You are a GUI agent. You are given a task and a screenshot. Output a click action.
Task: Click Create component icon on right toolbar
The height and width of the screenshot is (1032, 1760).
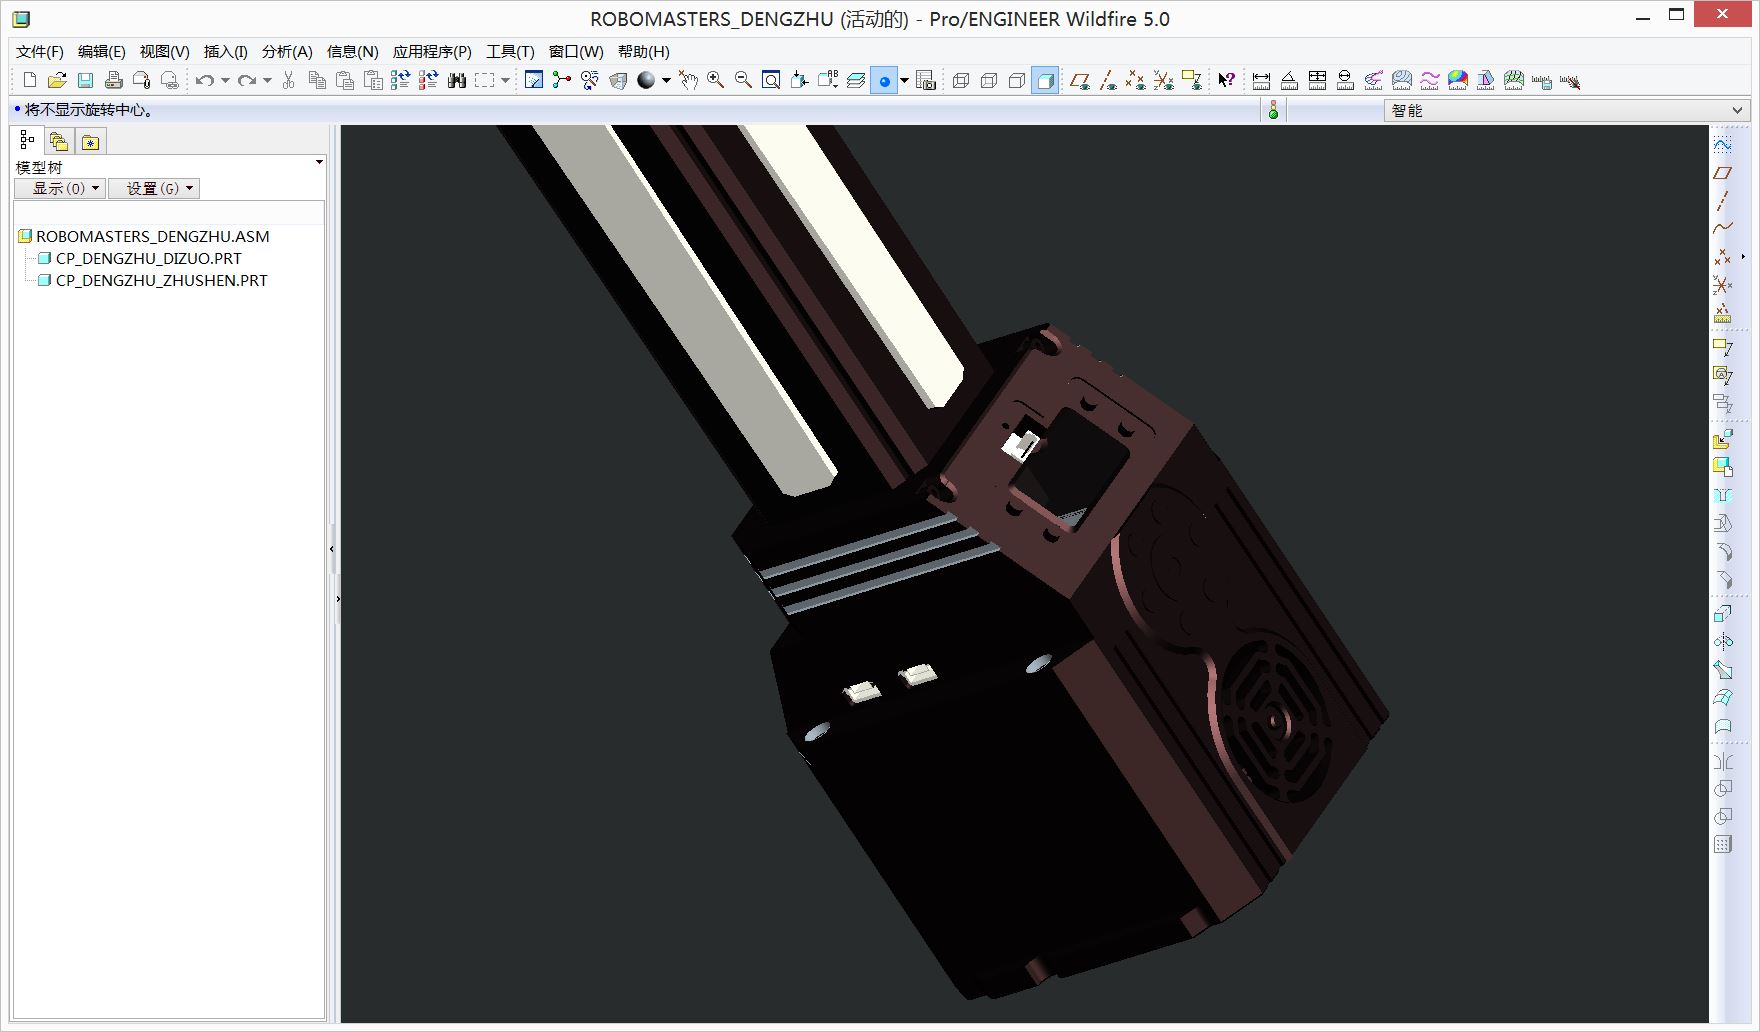point(1722,467)
